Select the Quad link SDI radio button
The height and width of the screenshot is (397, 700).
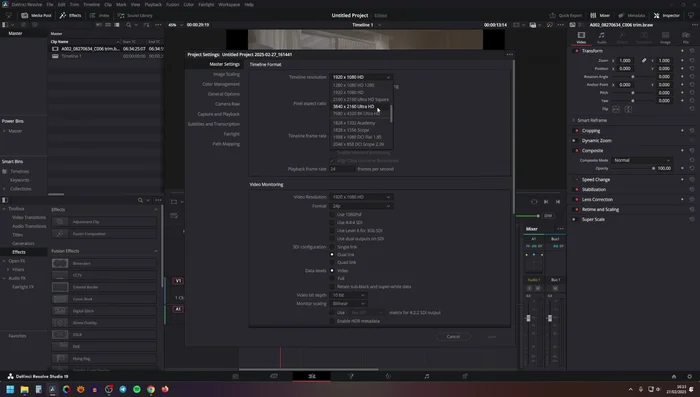pos(332,262)
